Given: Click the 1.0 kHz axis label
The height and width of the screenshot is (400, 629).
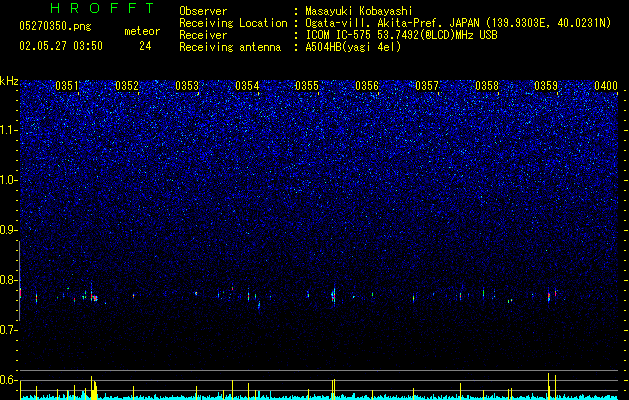Looking at the screenshot, I should click(9, 180).
